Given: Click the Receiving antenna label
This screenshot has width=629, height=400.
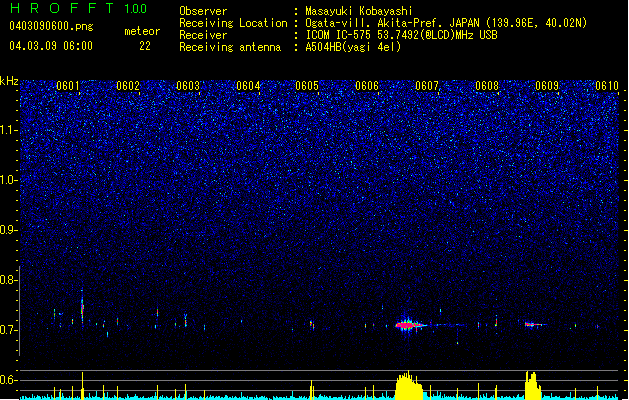Looking at the screenshot, I should click(230, 47).
